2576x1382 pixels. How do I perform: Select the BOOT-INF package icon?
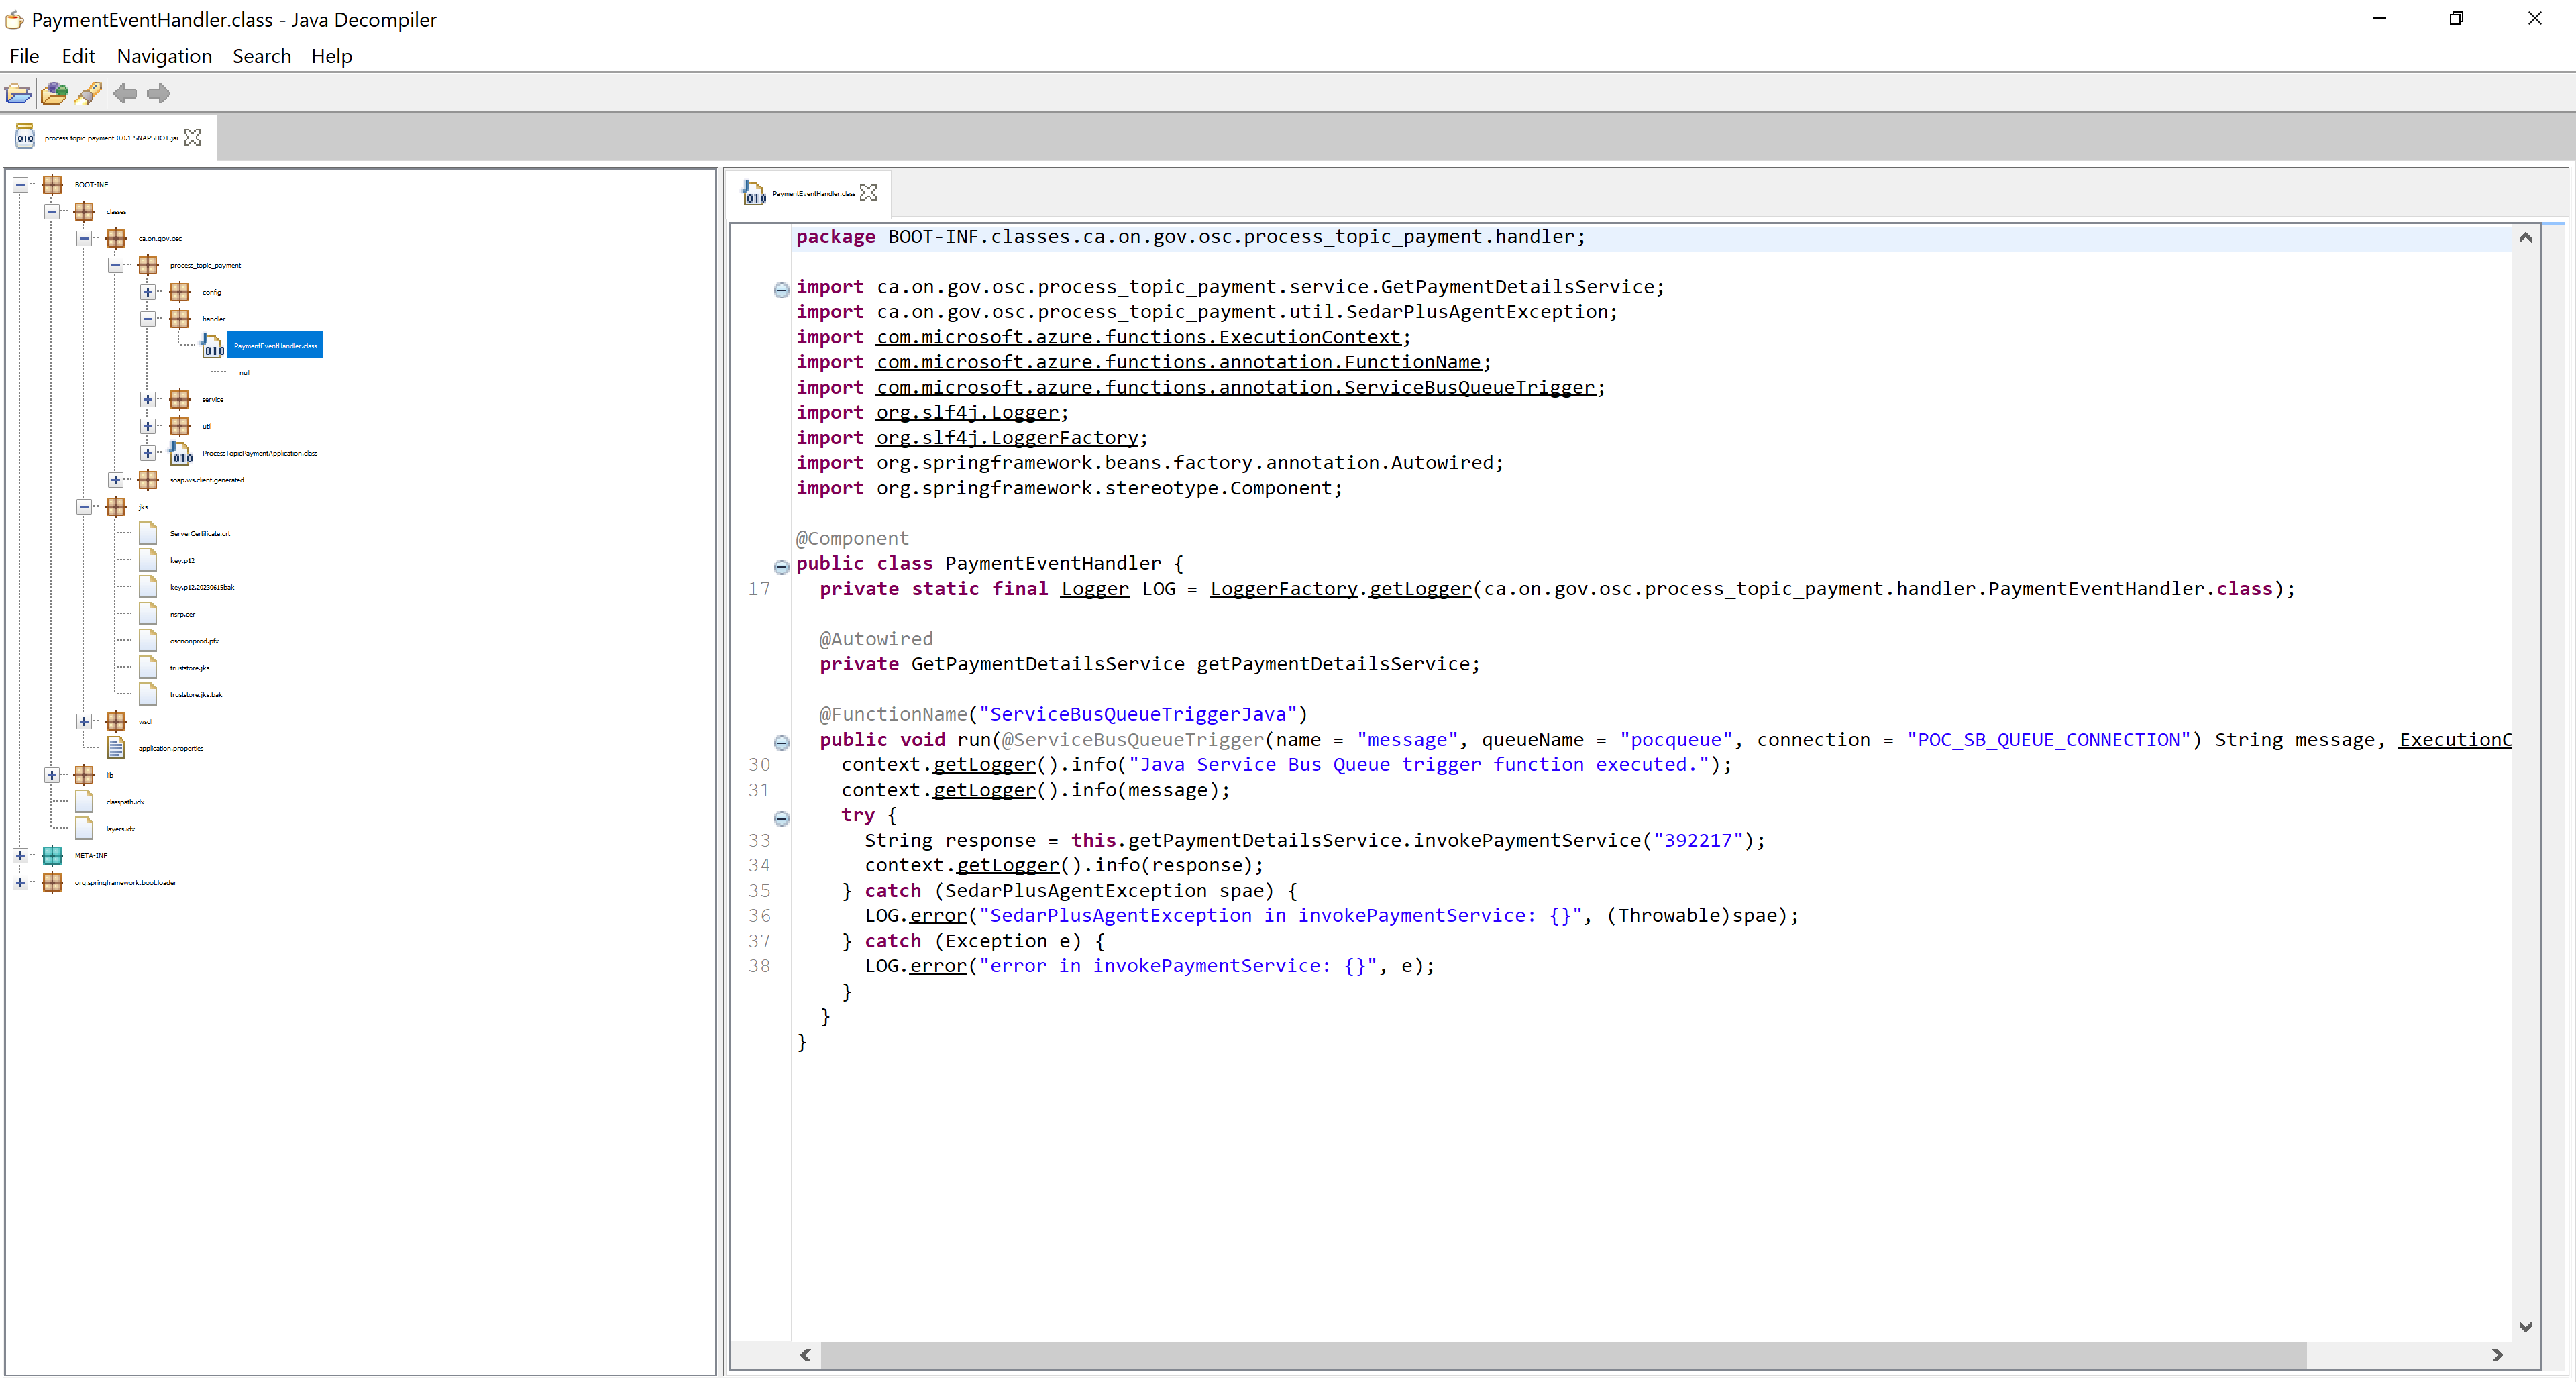52,185
